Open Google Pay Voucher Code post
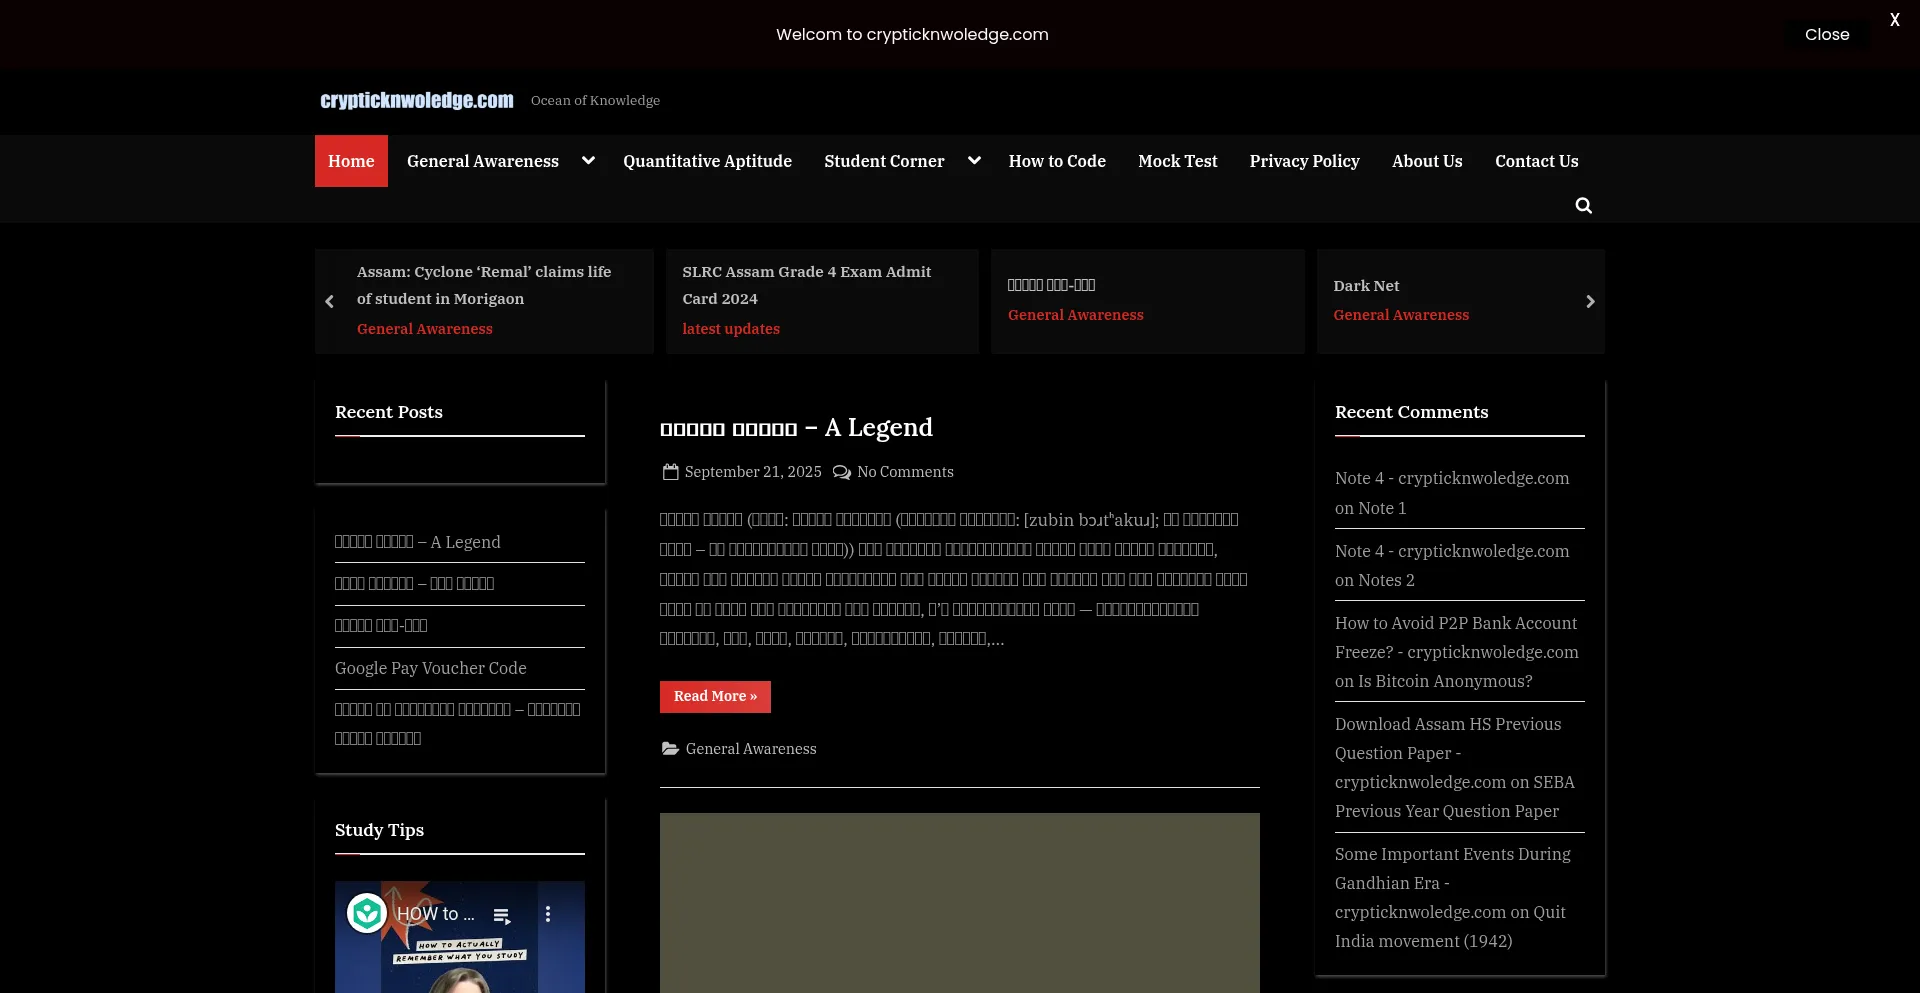 [430, 668]
